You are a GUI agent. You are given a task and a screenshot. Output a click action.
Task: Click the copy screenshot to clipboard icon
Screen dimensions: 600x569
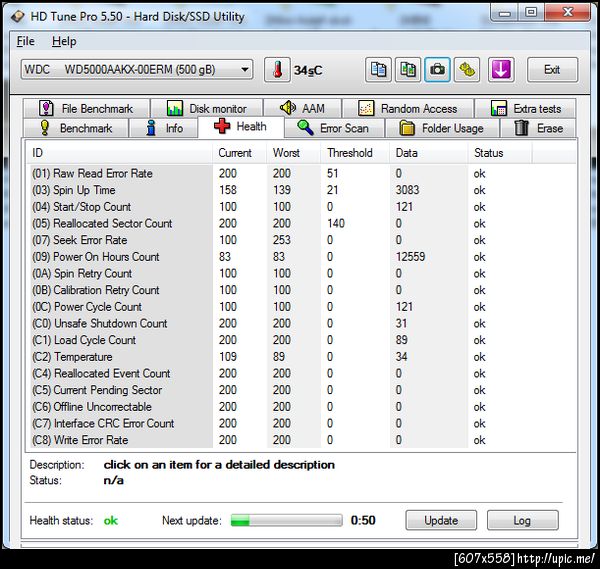pos(408,70)
